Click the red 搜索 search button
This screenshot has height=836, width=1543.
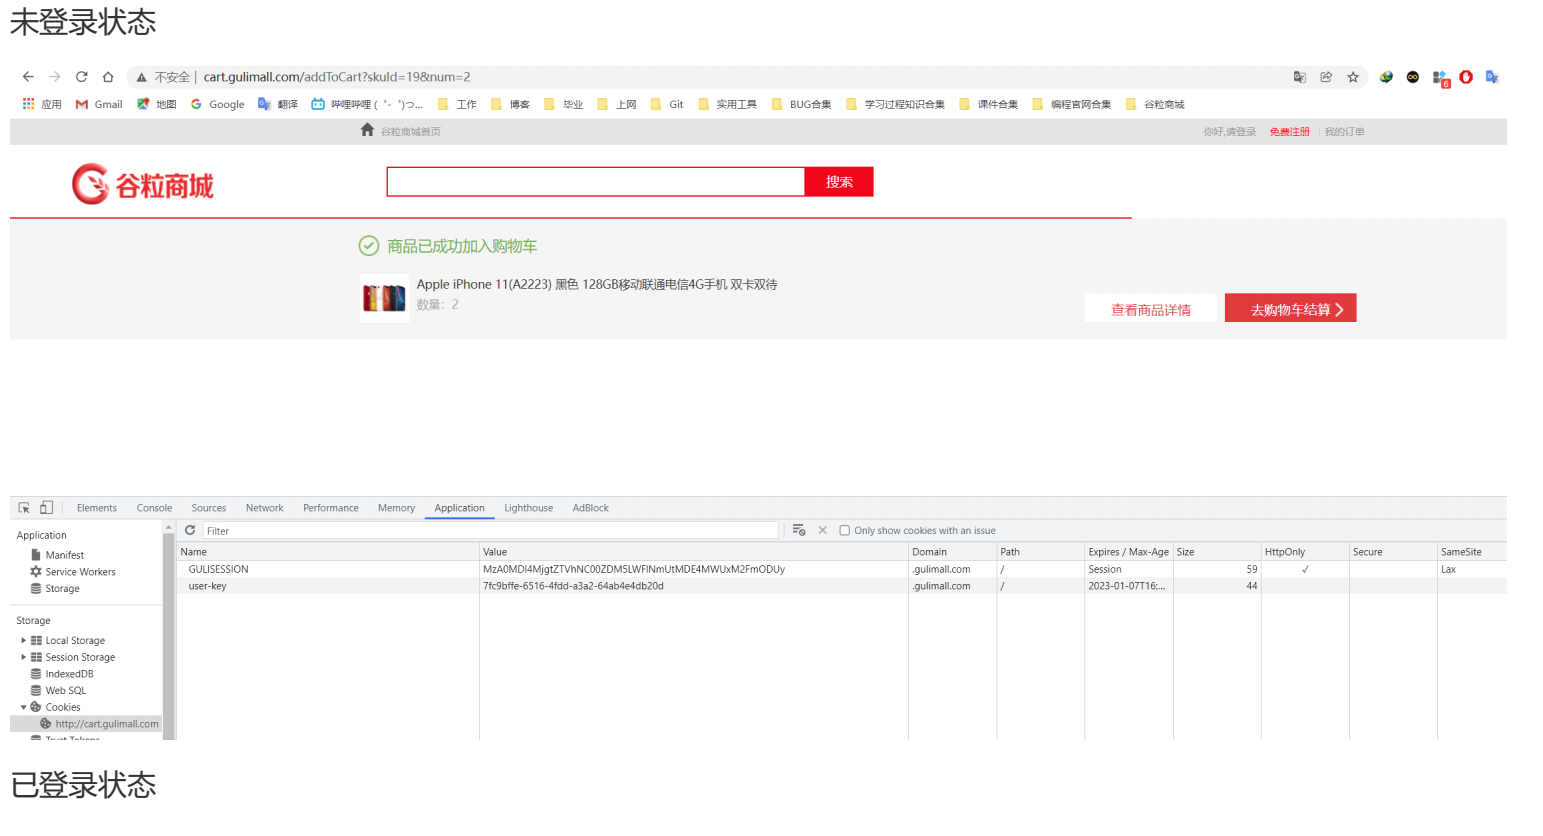[x=839, y=182]
